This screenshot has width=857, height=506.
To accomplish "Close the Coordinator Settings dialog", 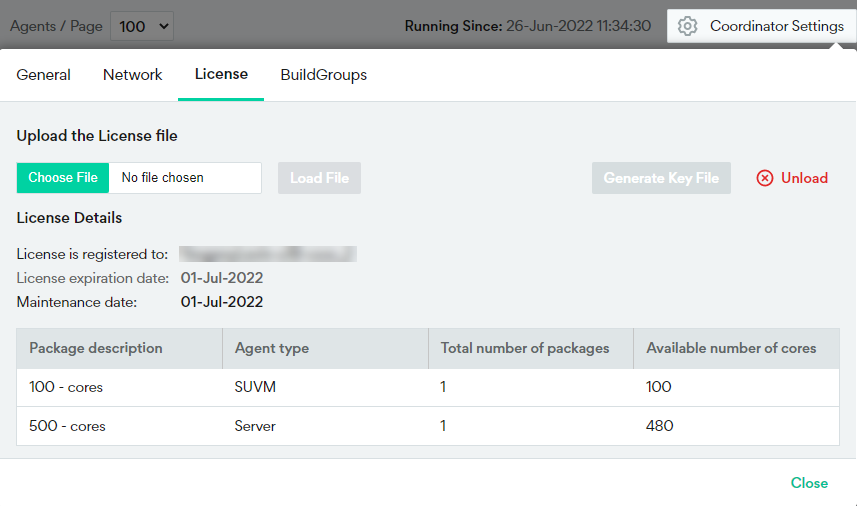I will pyautogui.click(x=809, y=483).
